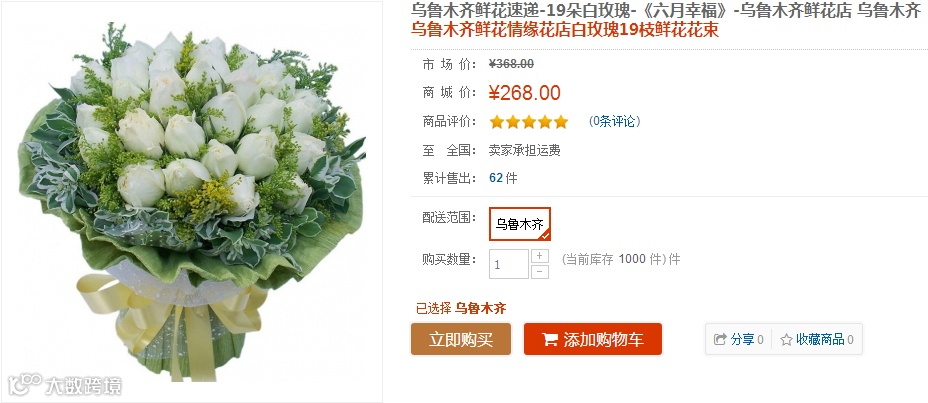Click the share arrow icon beside 分享
The height and width of the screenshot is (403, 928).
pos(720,339)
